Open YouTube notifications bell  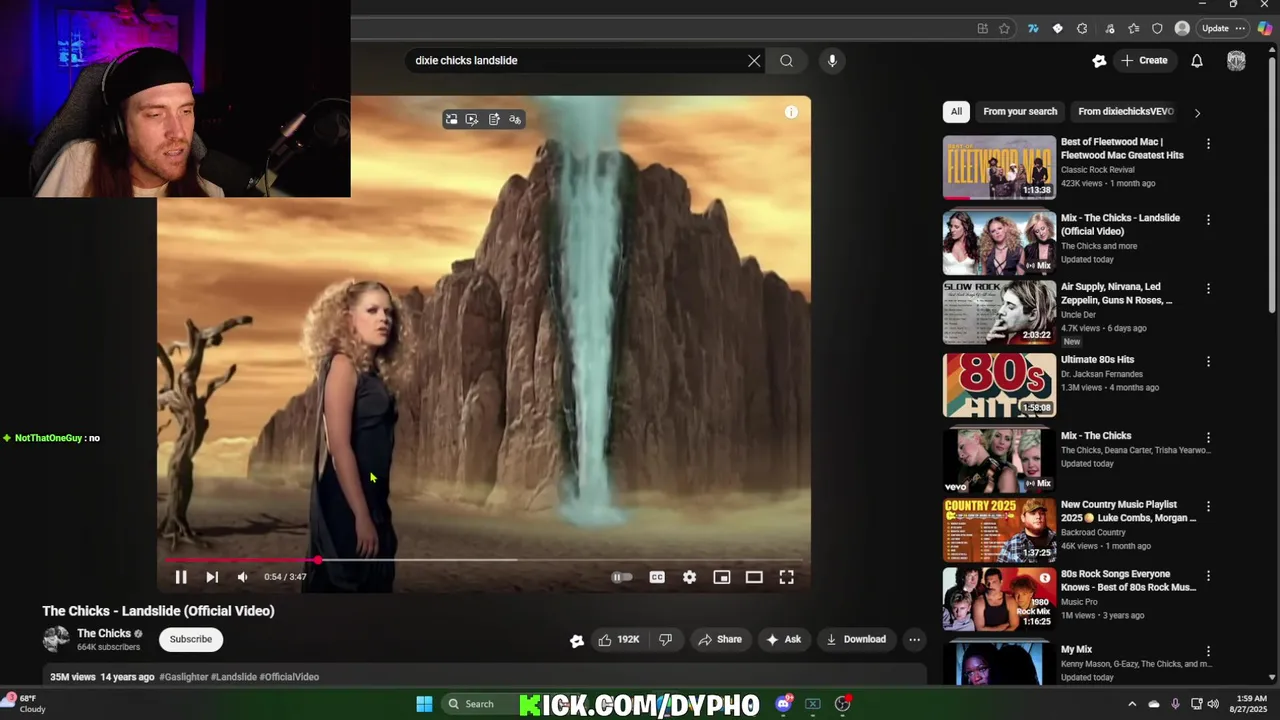pos(1197,61)
